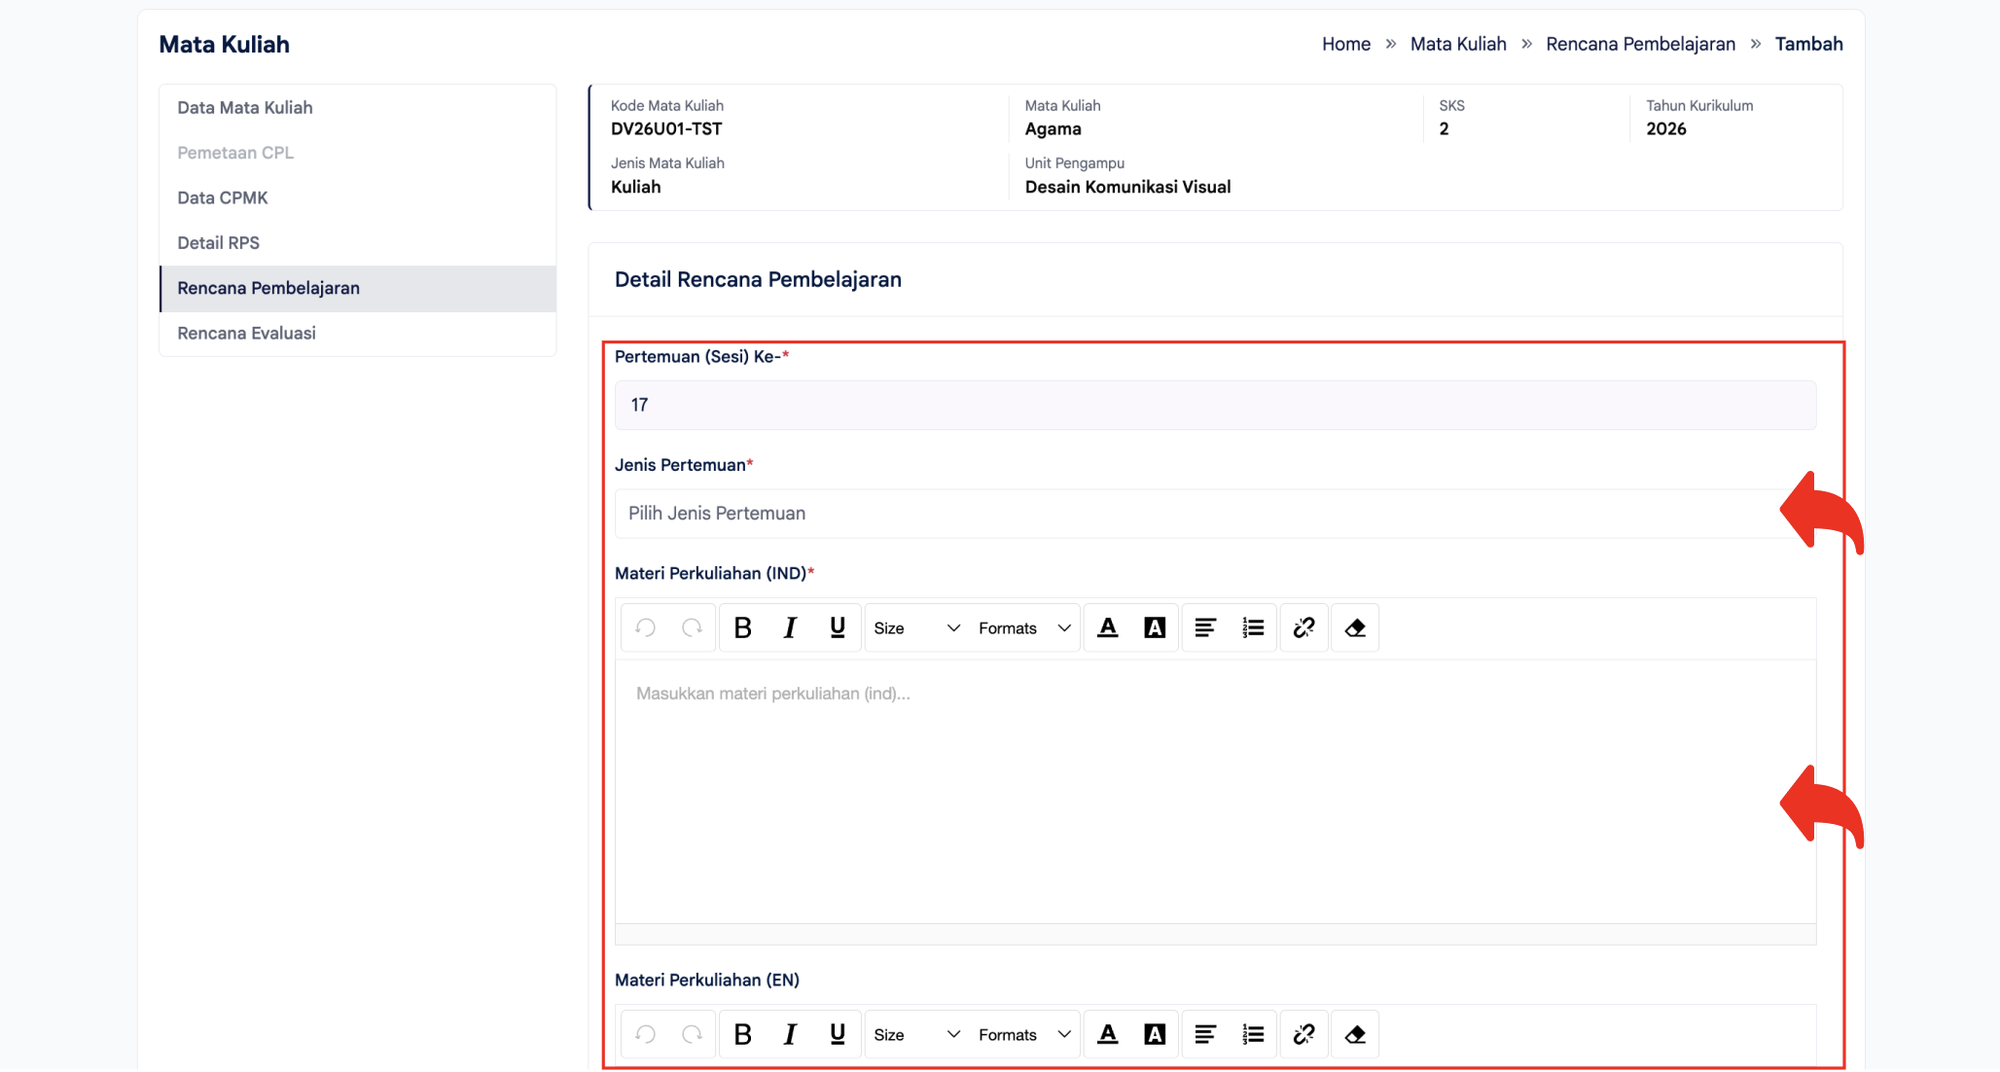Click Mata Kuliah breadcrumb link
This screenshot has height=1072, width=2000.
click(1458, 44)
